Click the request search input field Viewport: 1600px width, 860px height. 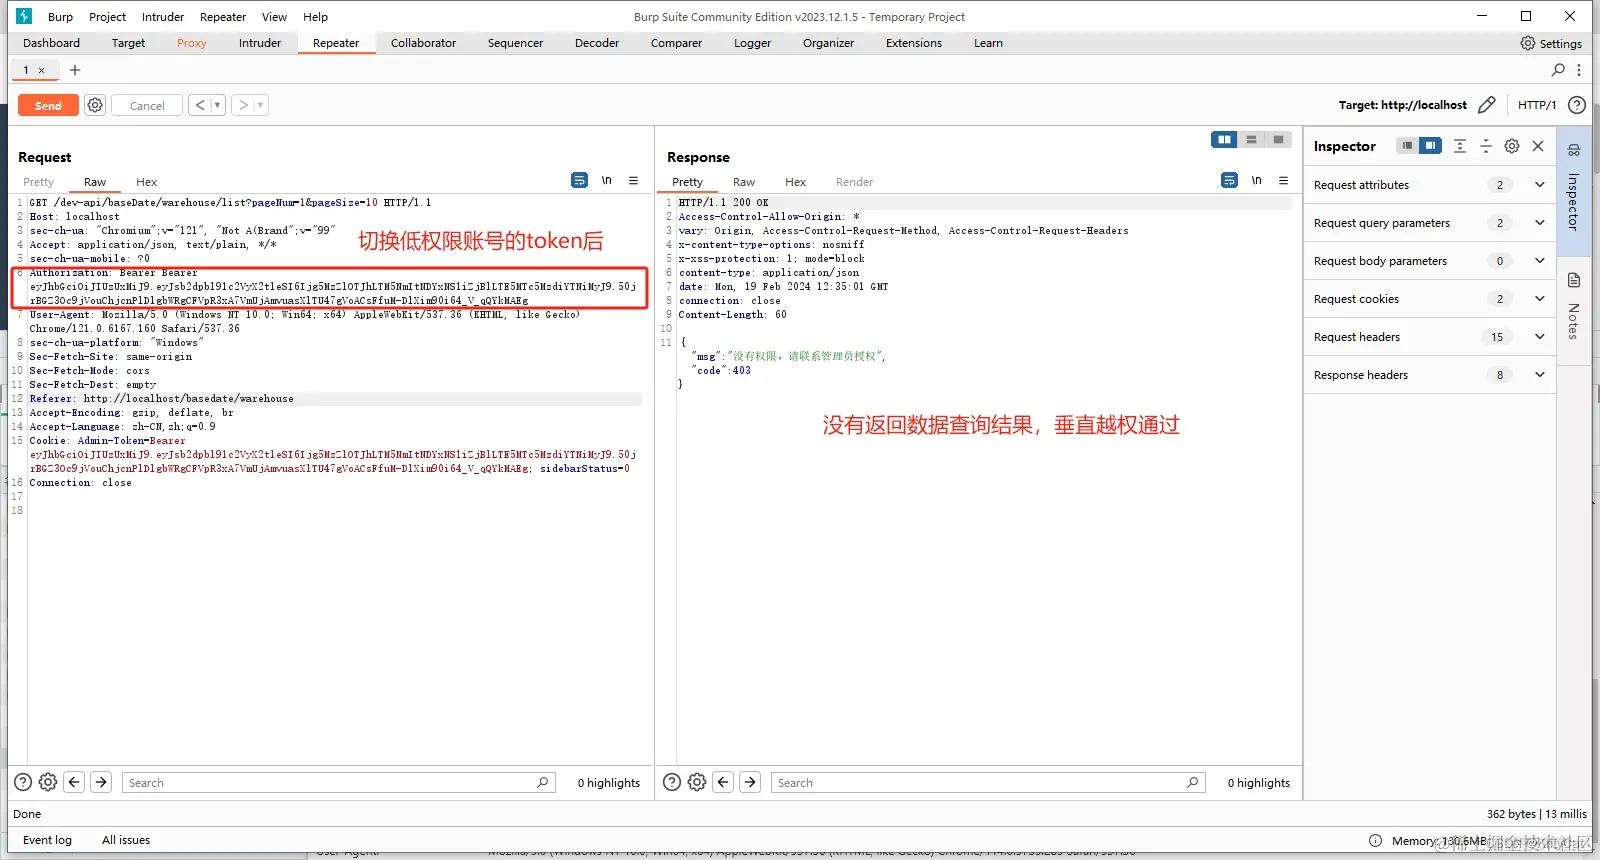338,782
